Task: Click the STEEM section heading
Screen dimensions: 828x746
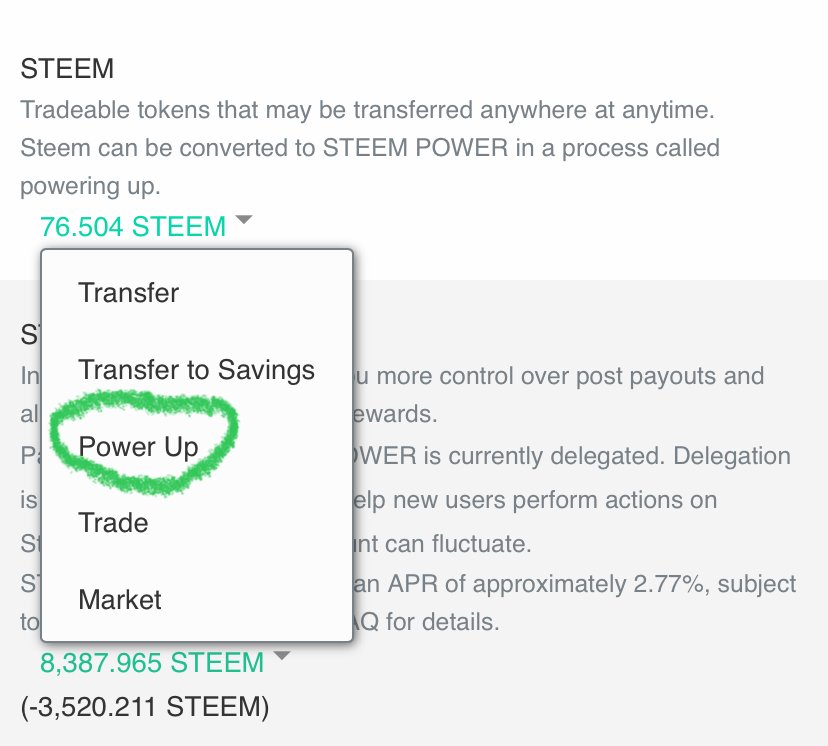Action: (67, 69)
